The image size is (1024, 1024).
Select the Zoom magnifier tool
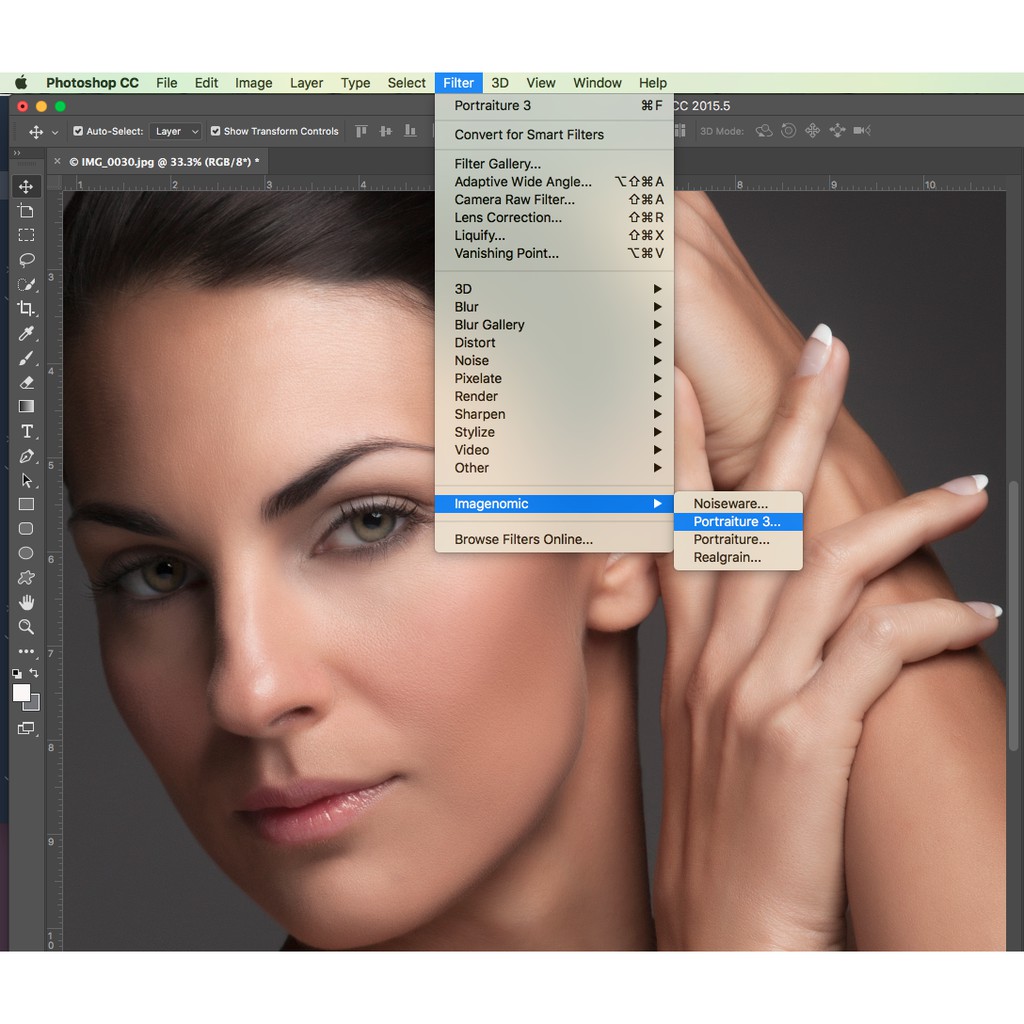27,627
